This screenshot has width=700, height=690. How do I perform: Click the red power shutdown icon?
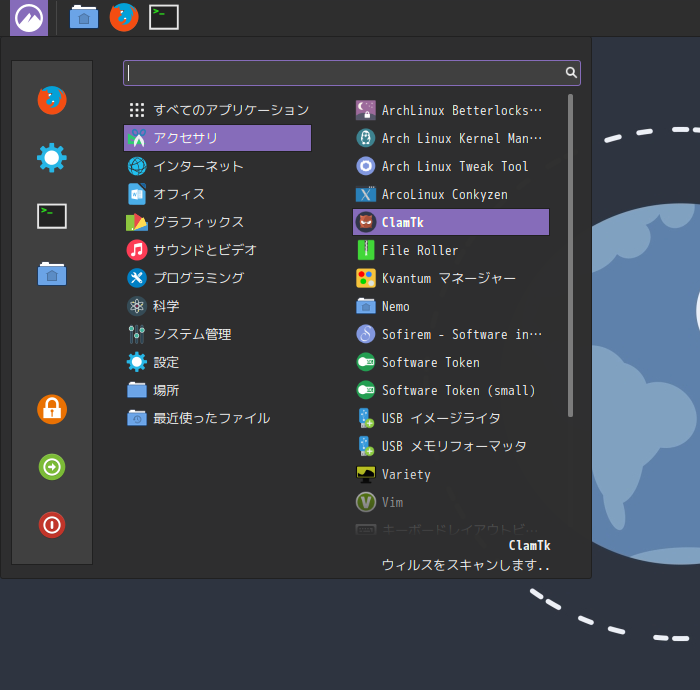click(52, 524)
